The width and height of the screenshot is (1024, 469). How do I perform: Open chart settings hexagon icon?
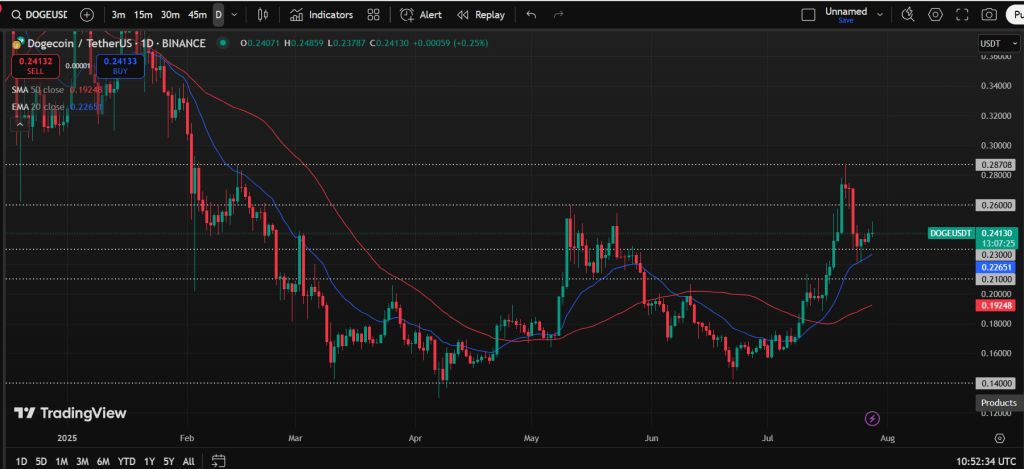935,14
